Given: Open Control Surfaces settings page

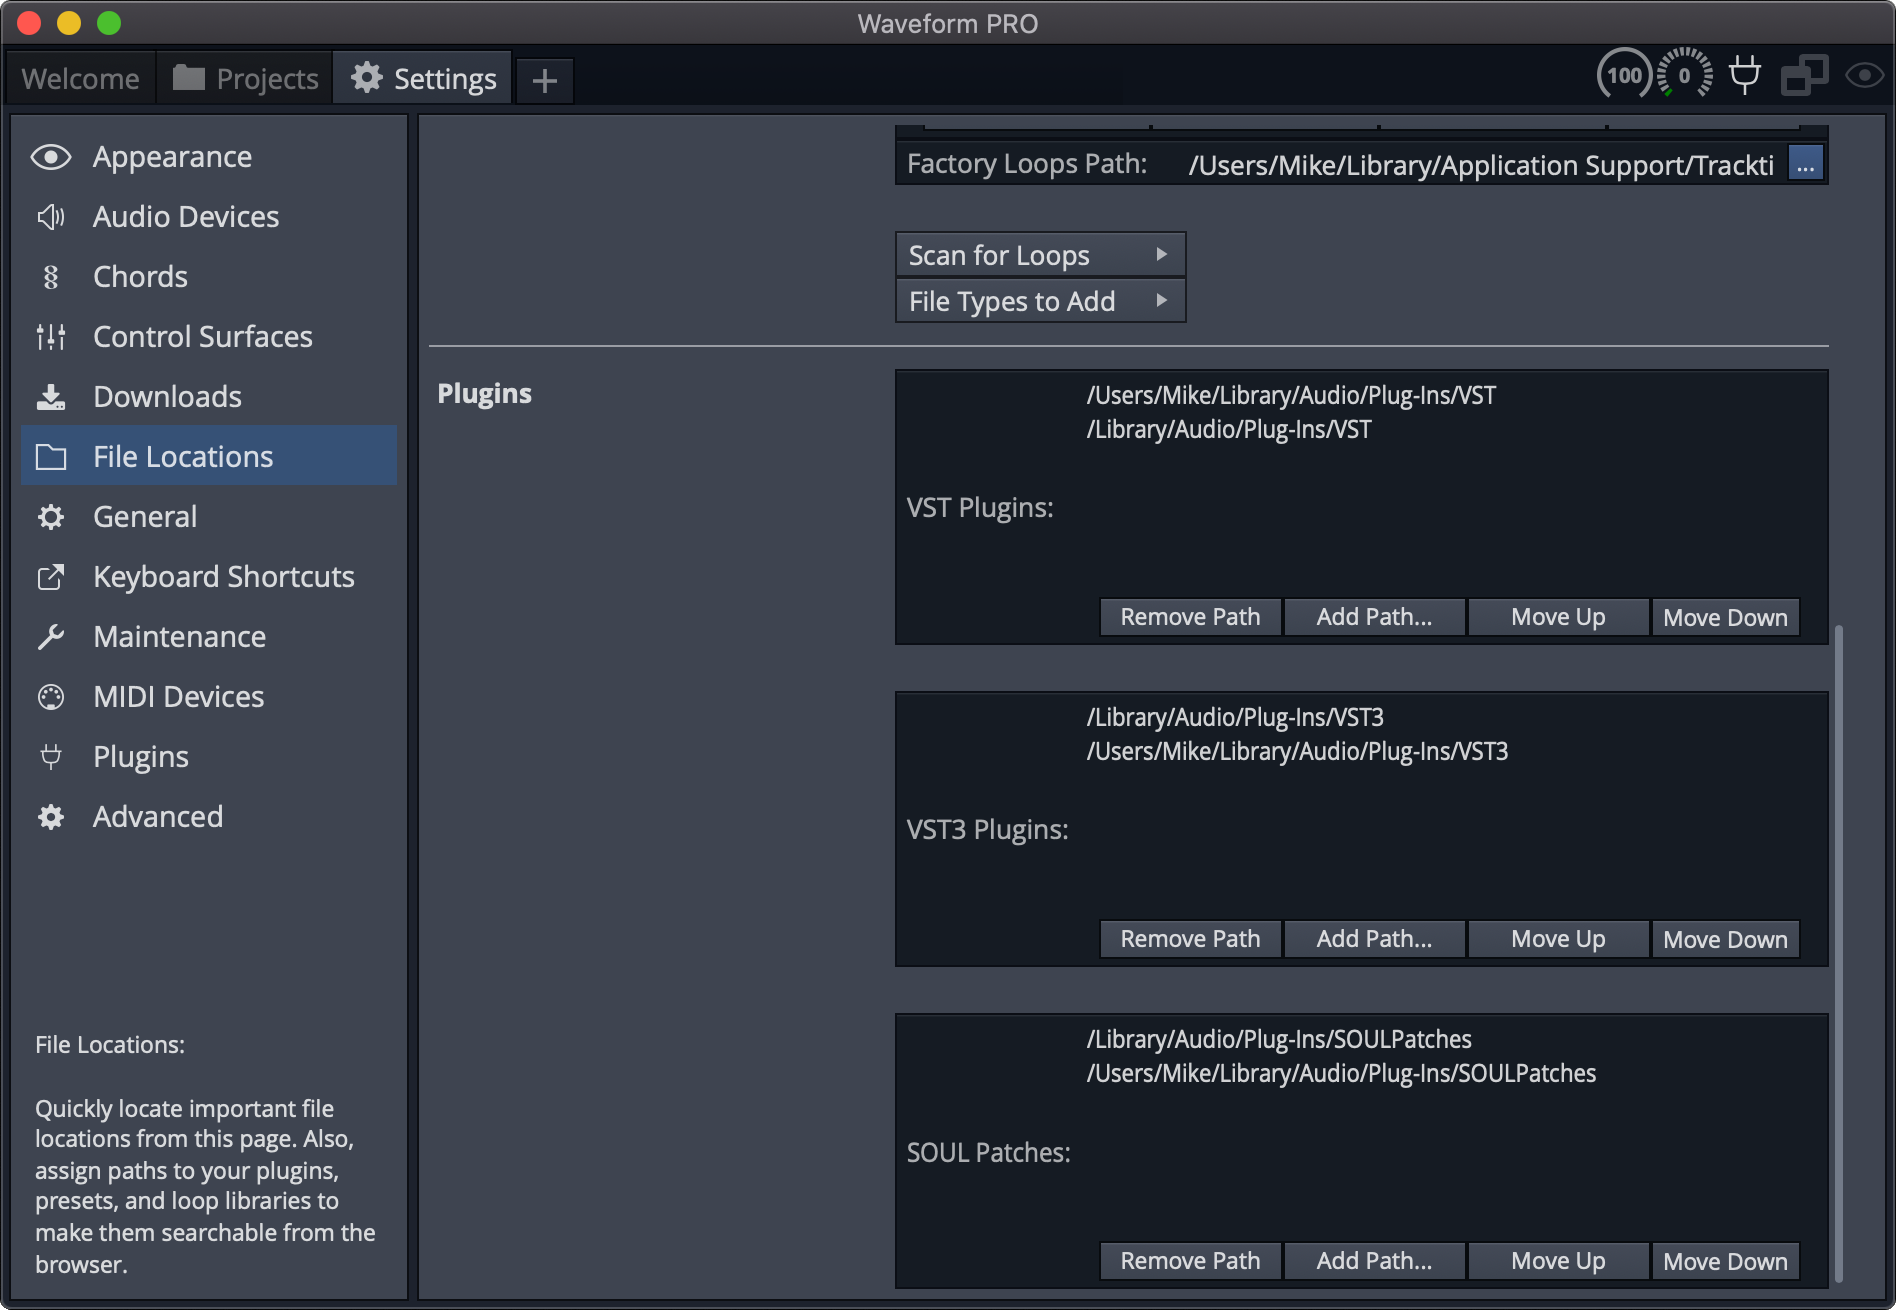Looking at the screenshot, I should (x=209, y=337).
